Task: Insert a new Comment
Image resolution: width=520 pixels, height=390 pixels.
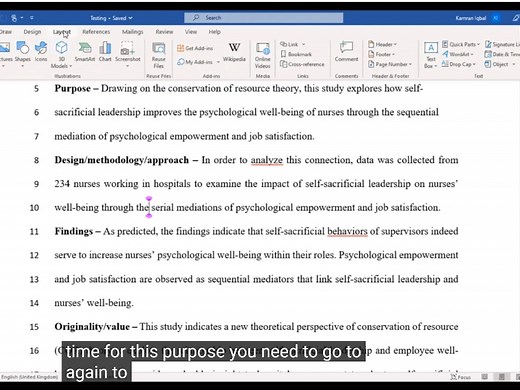Action: click(x=346, y=52)
